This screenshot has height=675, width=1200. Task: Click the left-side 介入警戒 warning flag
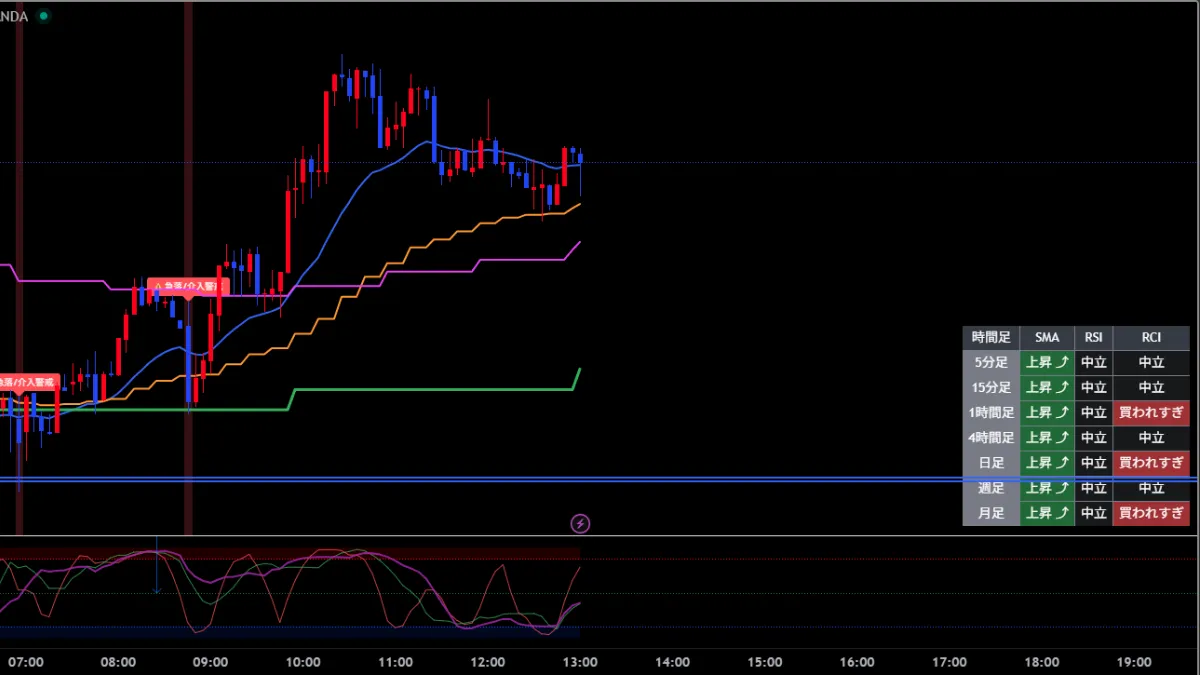(x=30, y=382)
